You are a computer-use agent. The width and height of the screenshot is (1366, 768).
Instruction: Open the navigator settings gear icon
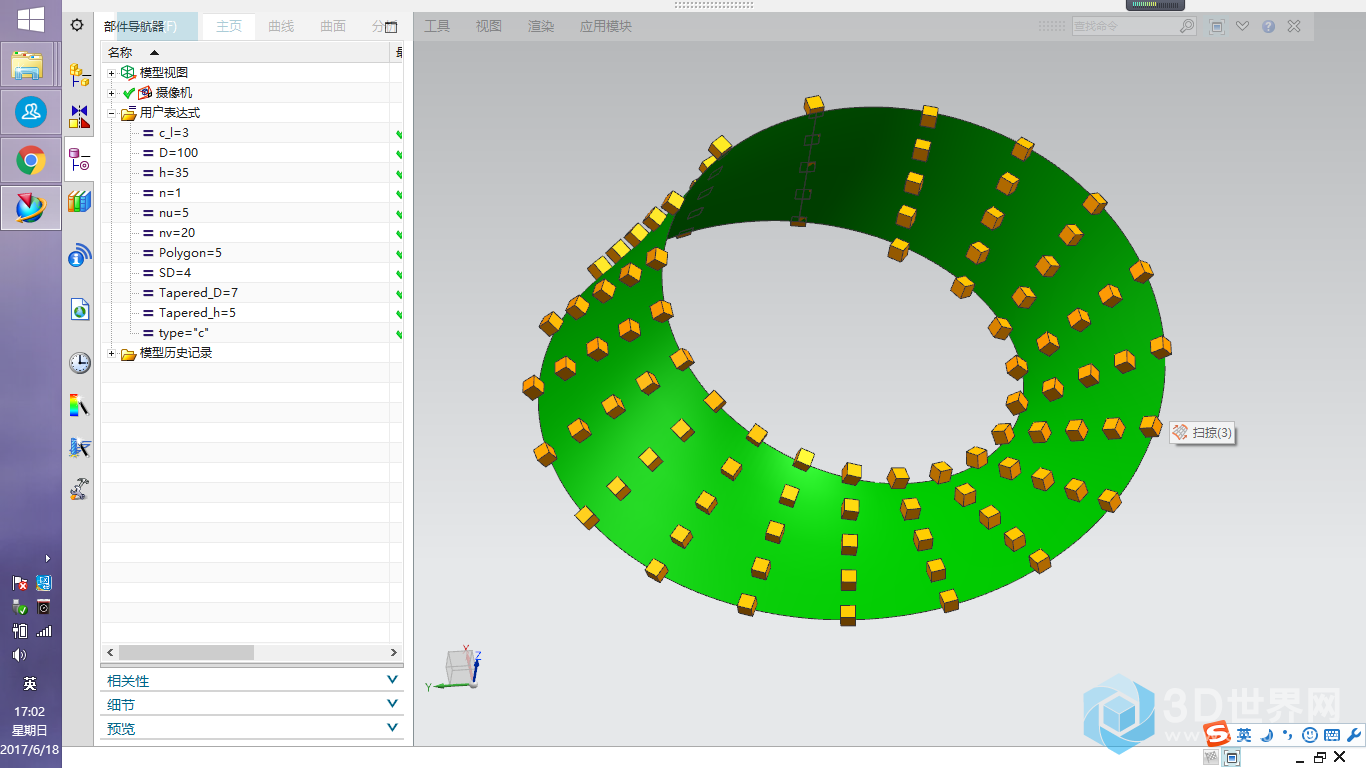[77, 25]
